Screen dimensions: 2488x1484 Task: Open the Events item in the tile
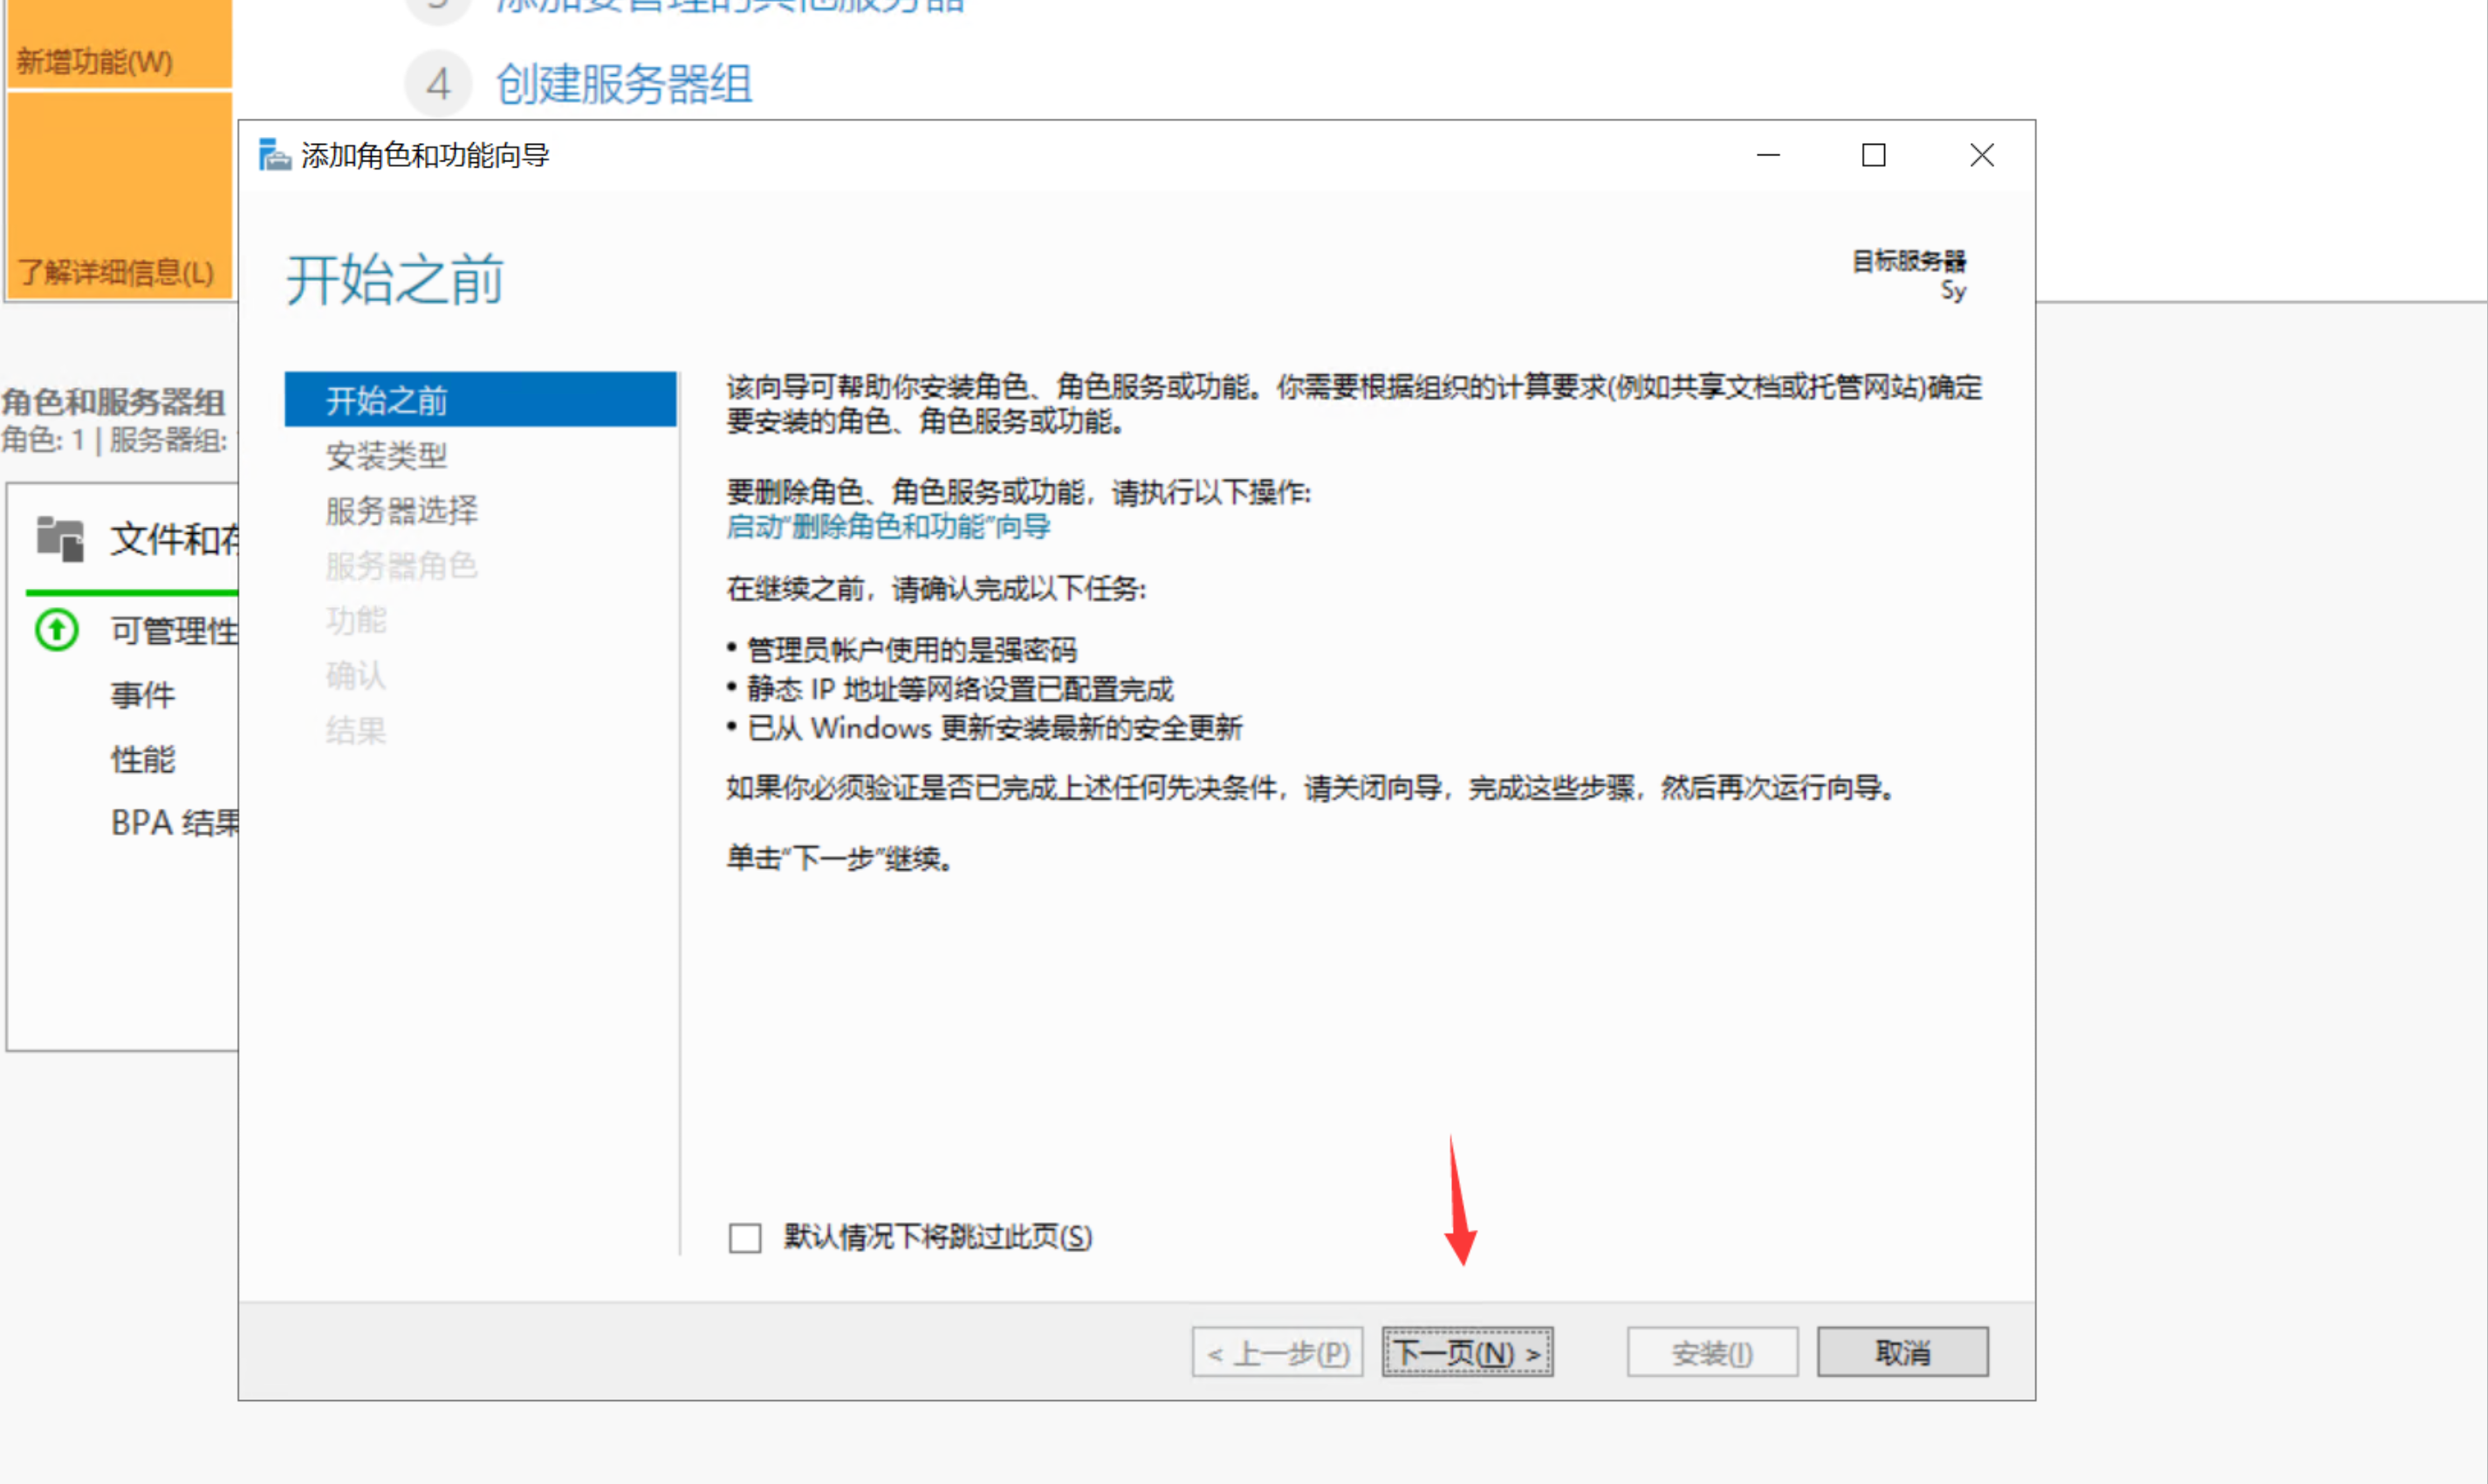tap(143, 695)
